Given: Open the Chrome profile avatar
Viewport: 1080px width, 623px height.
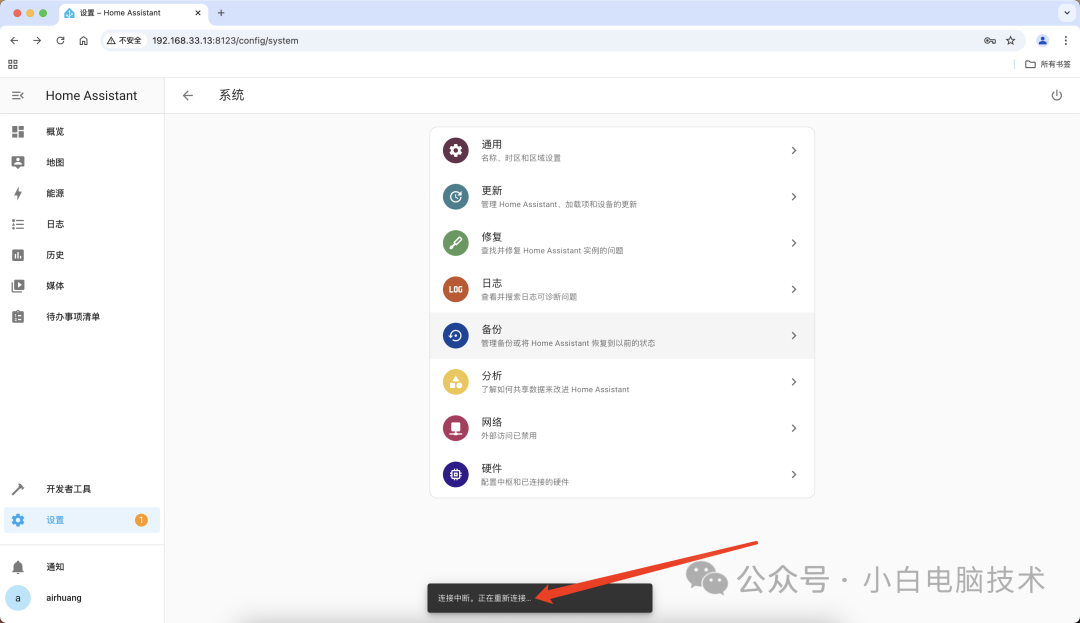Looking at the screenshot, I should click(1043, 41).
